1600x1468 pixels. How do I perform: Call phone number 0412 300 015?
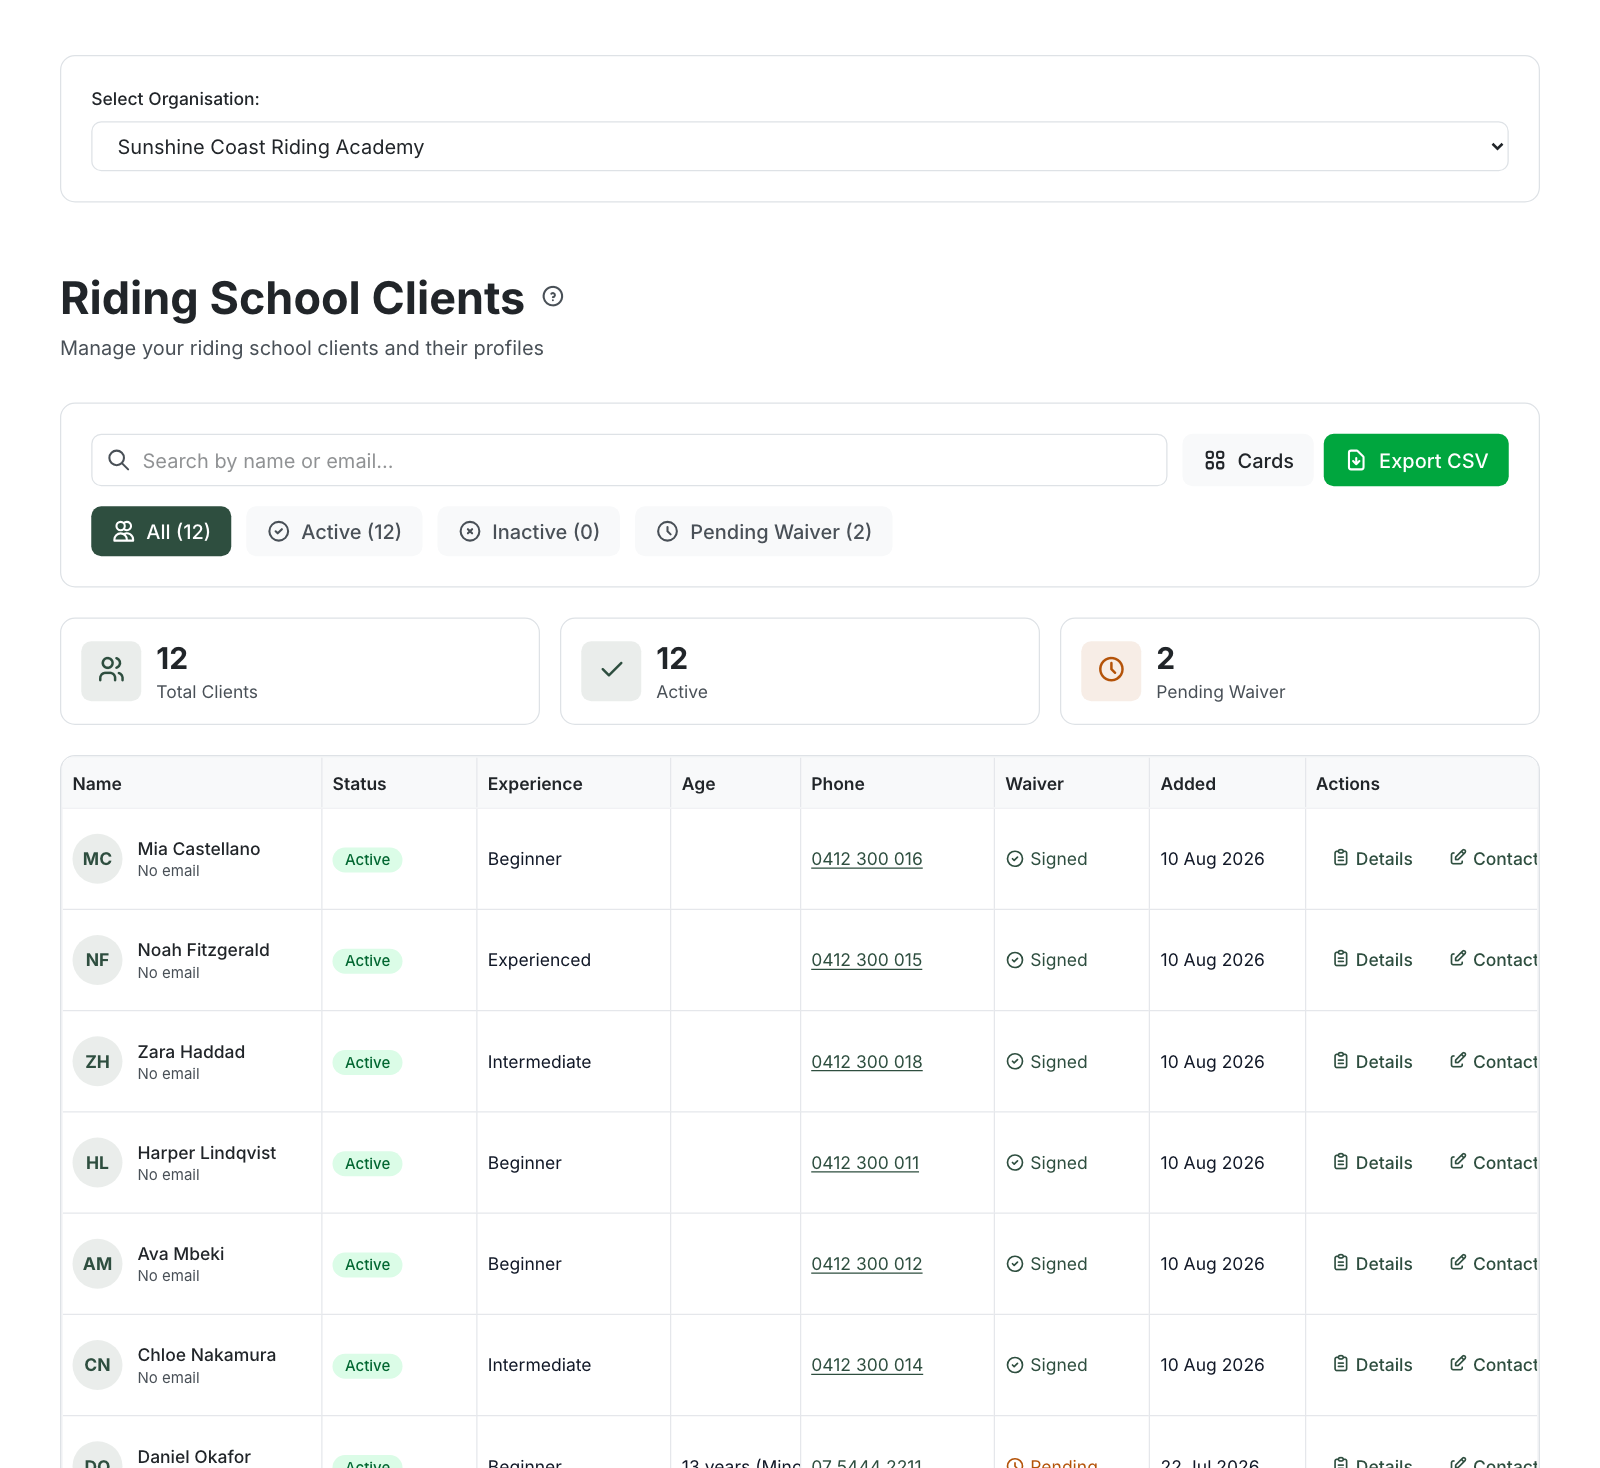pos(867,960)
